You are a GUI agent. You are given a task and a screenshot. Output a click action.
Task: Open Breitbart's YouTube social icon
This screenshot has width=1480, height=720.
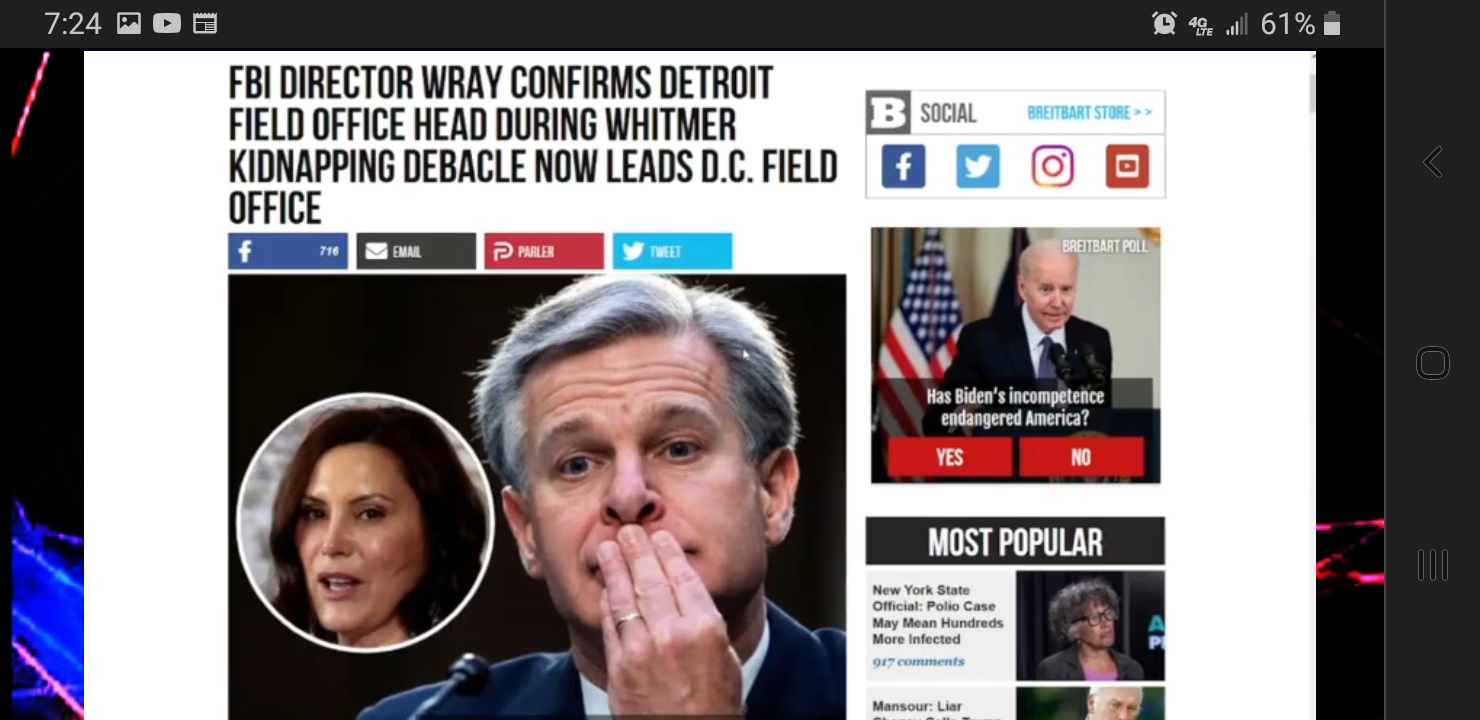point(1127,166)
